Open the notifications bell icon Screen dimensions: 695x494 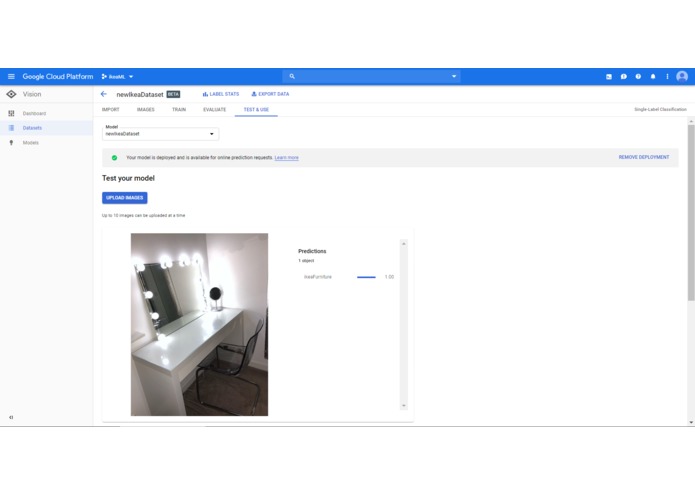coord(653,77)
